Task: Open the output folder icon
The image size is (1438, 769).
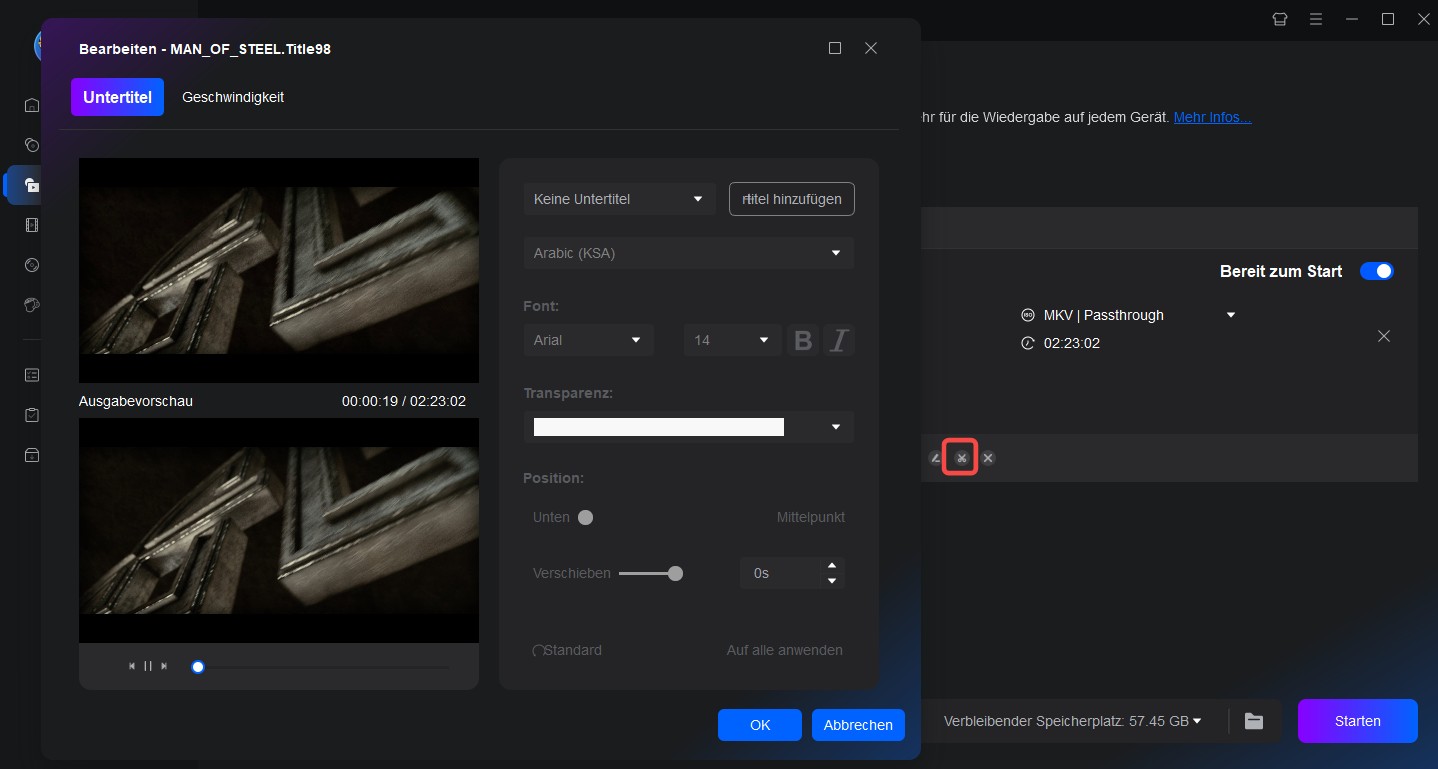Action: [1254, 721]
